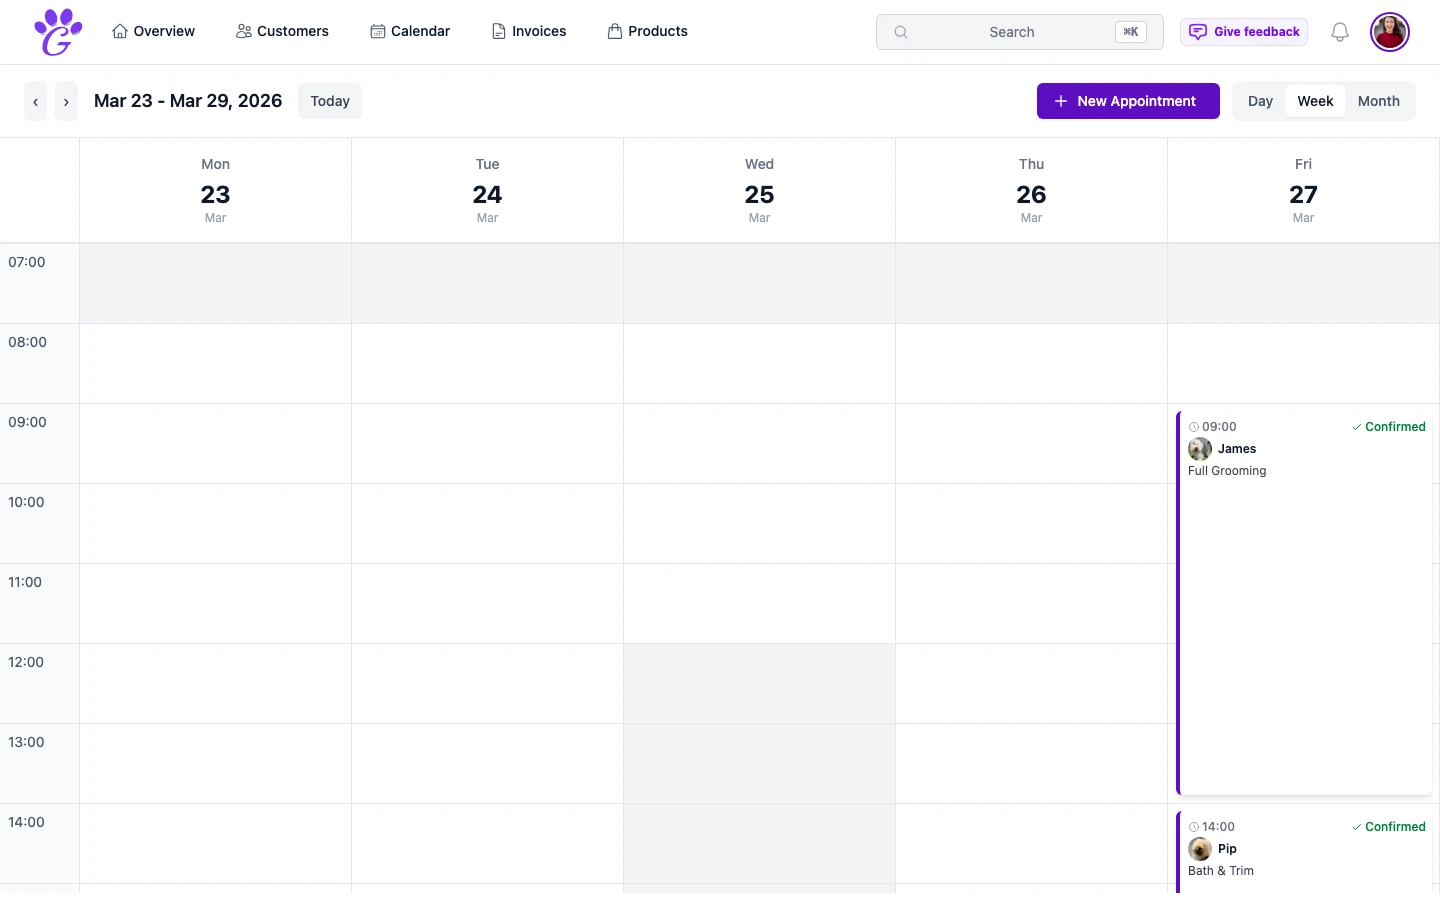
Task: Select the Week view option
Action: (1315, 100)
